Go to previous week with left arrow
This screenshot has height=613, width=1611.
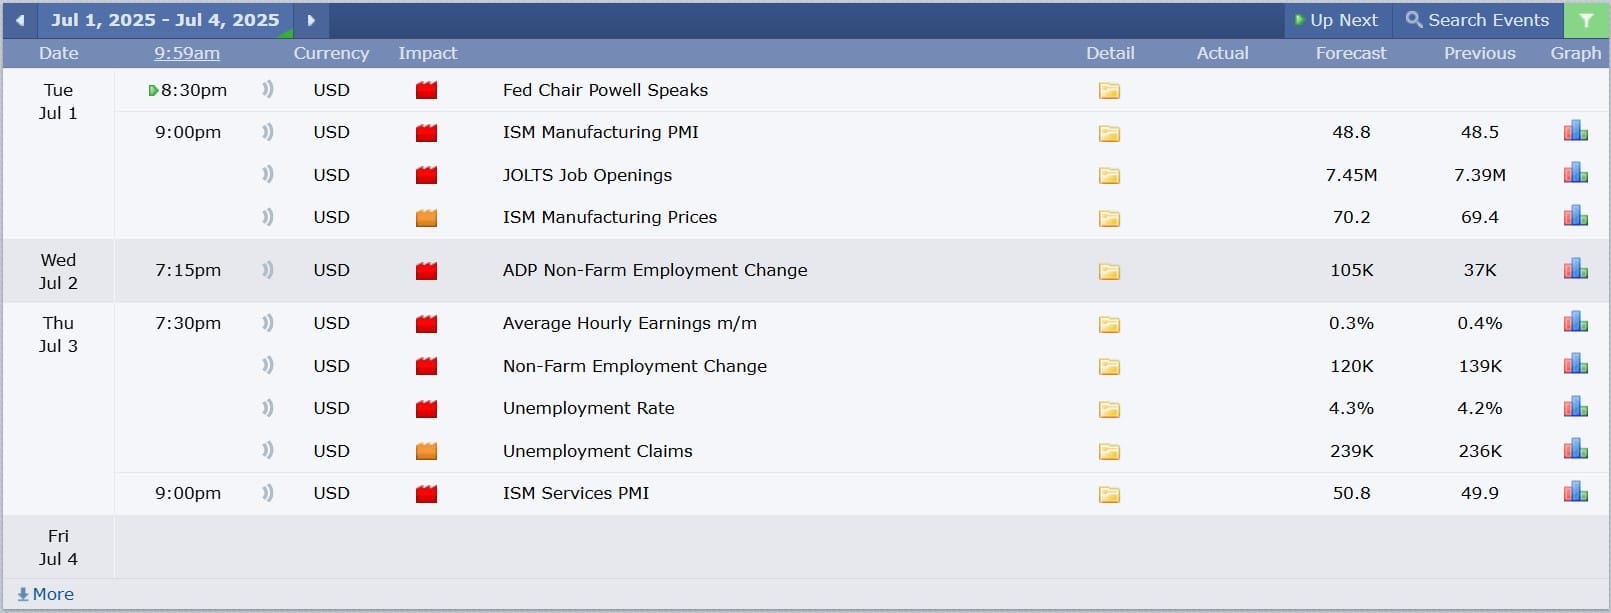click(20, 20)
